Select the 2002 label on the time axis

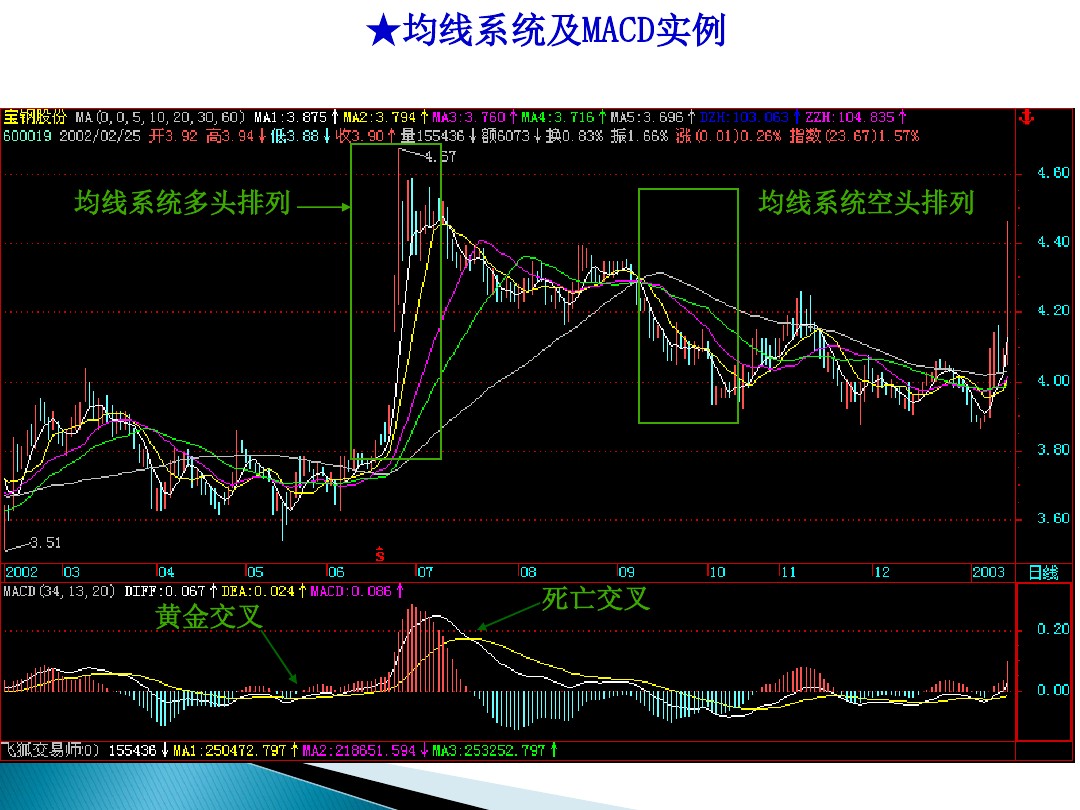[20, 570]
